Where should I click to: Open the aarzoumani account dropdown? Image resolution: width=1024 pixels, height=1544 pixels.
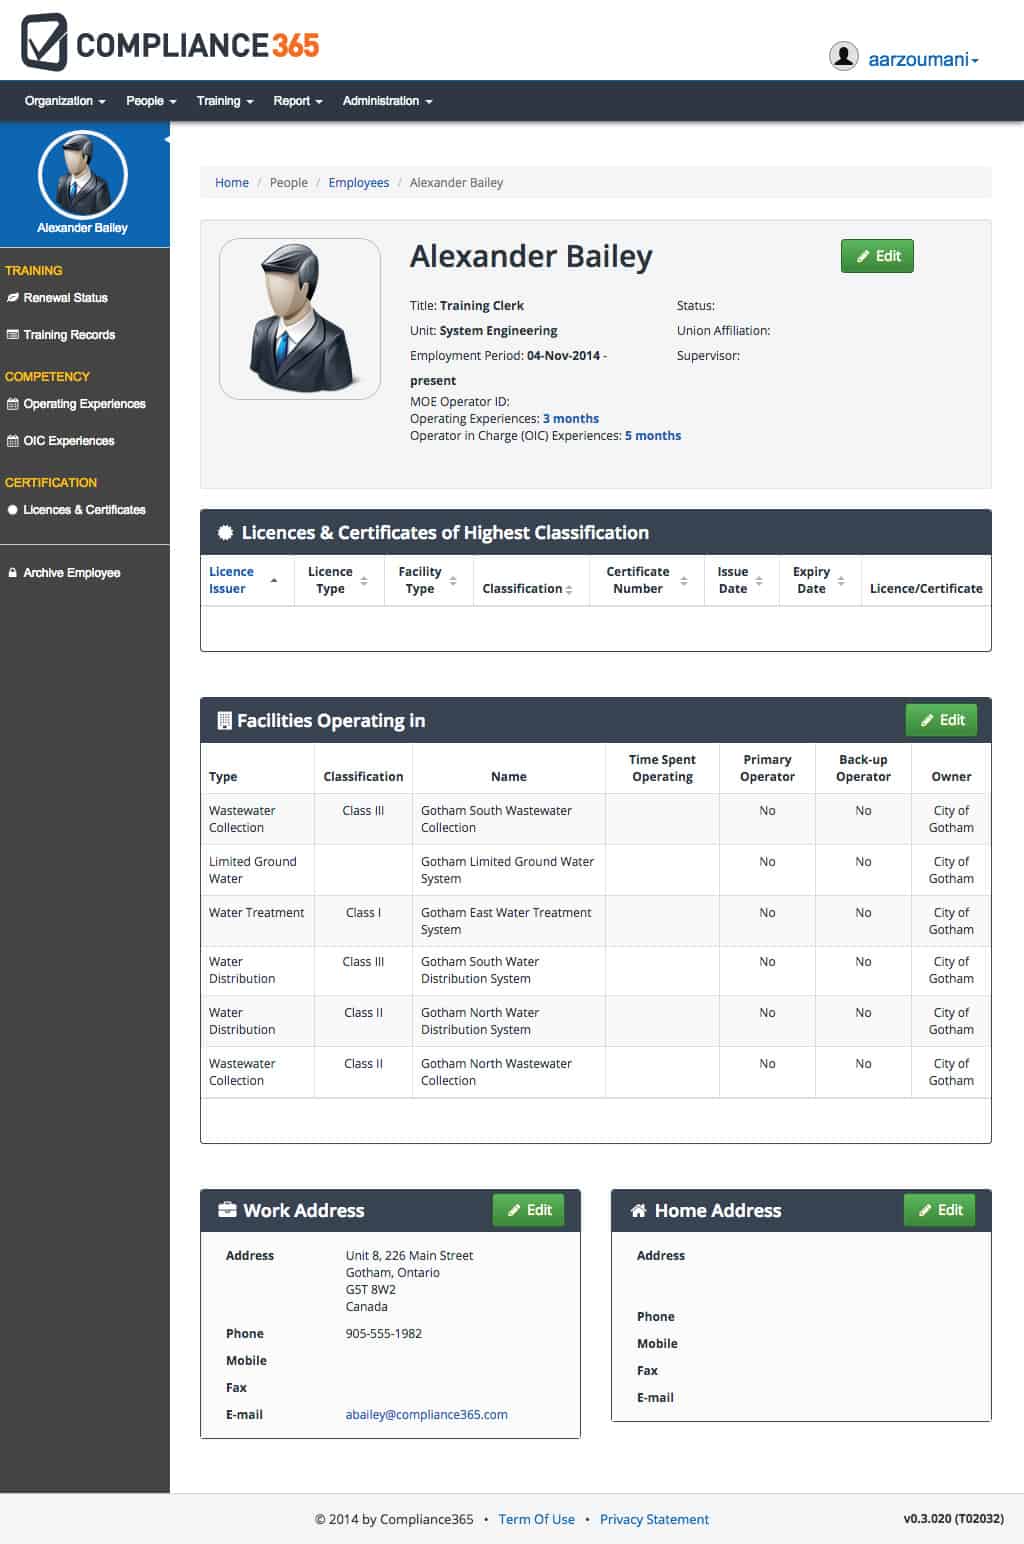pos(922,59)
